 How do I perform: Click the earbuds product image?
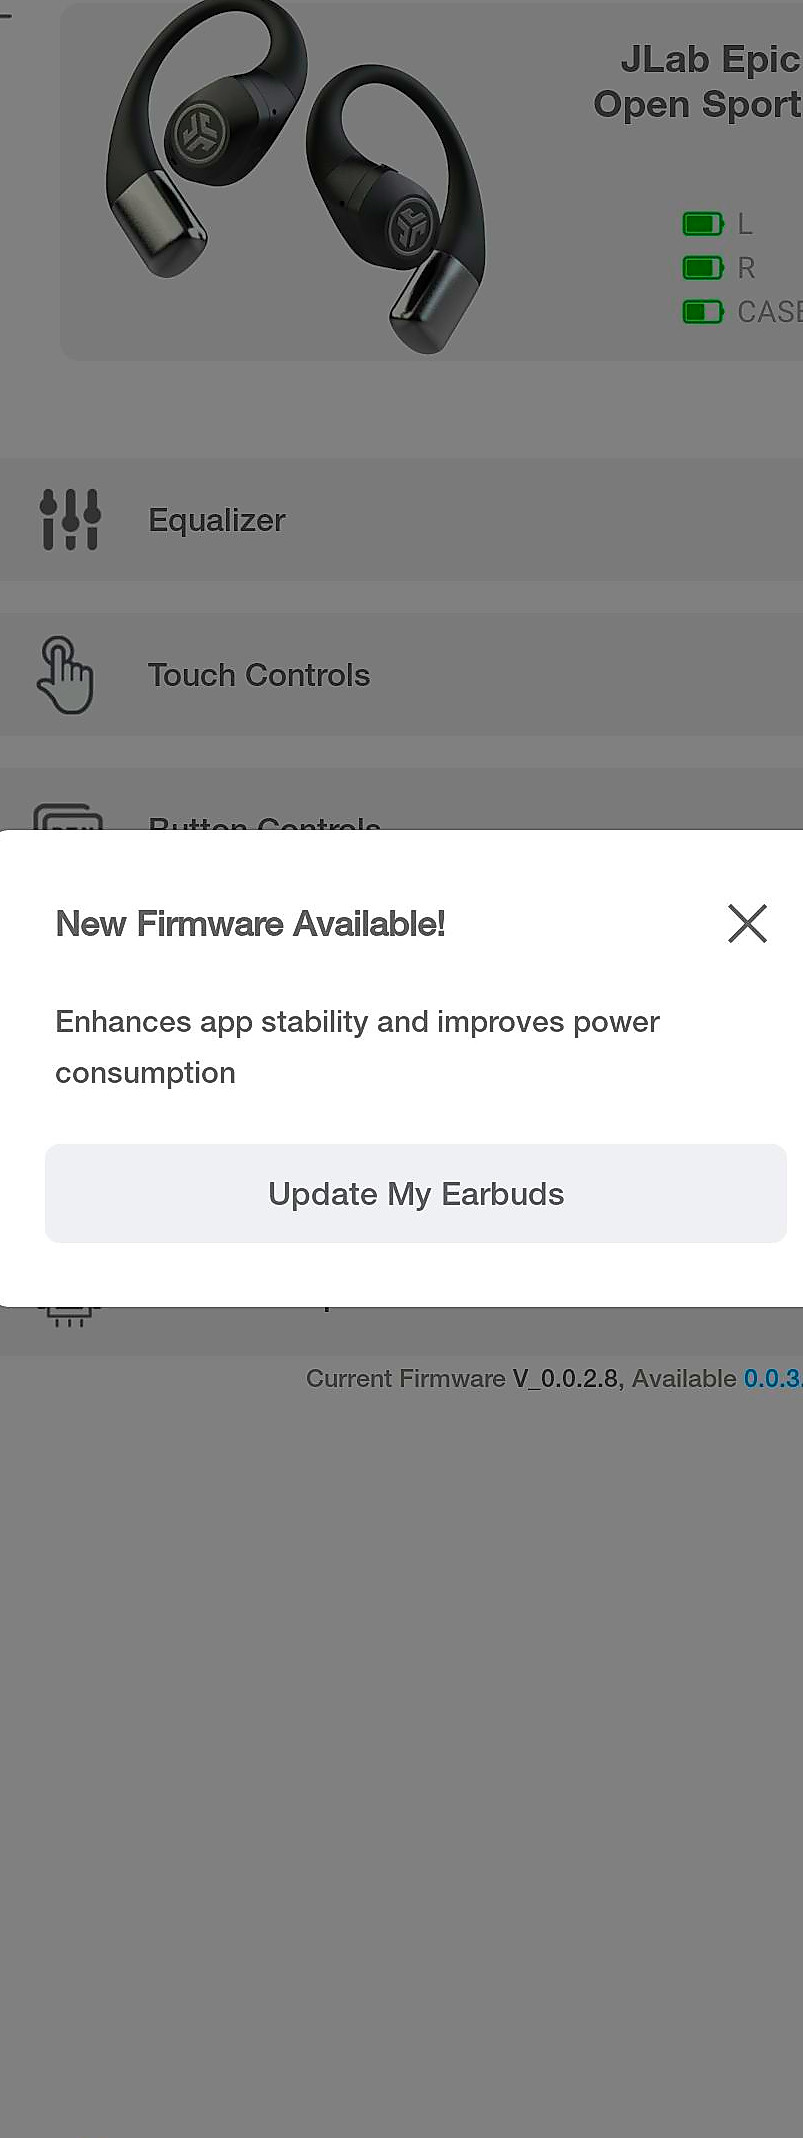(x=296, y=176)
